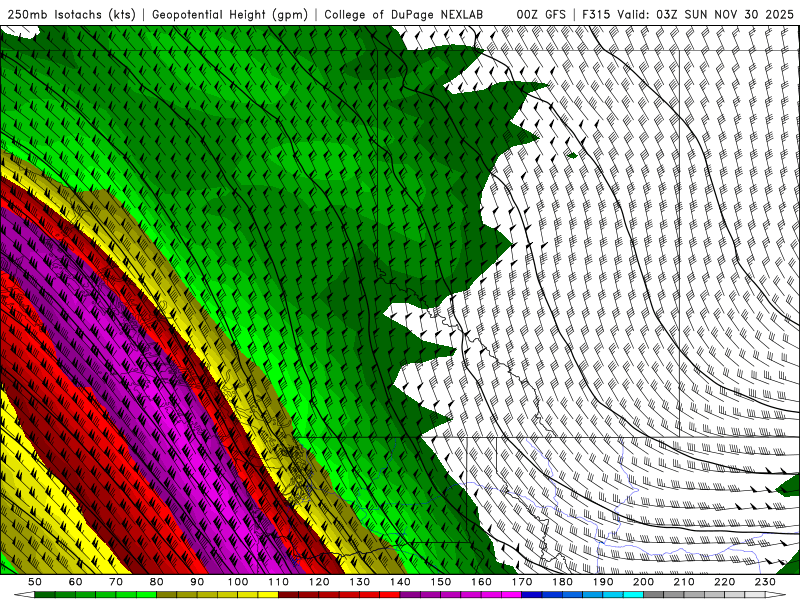Select the brightest green 75–80 kt swatch

pyautogui.click(x=146, y=594)
